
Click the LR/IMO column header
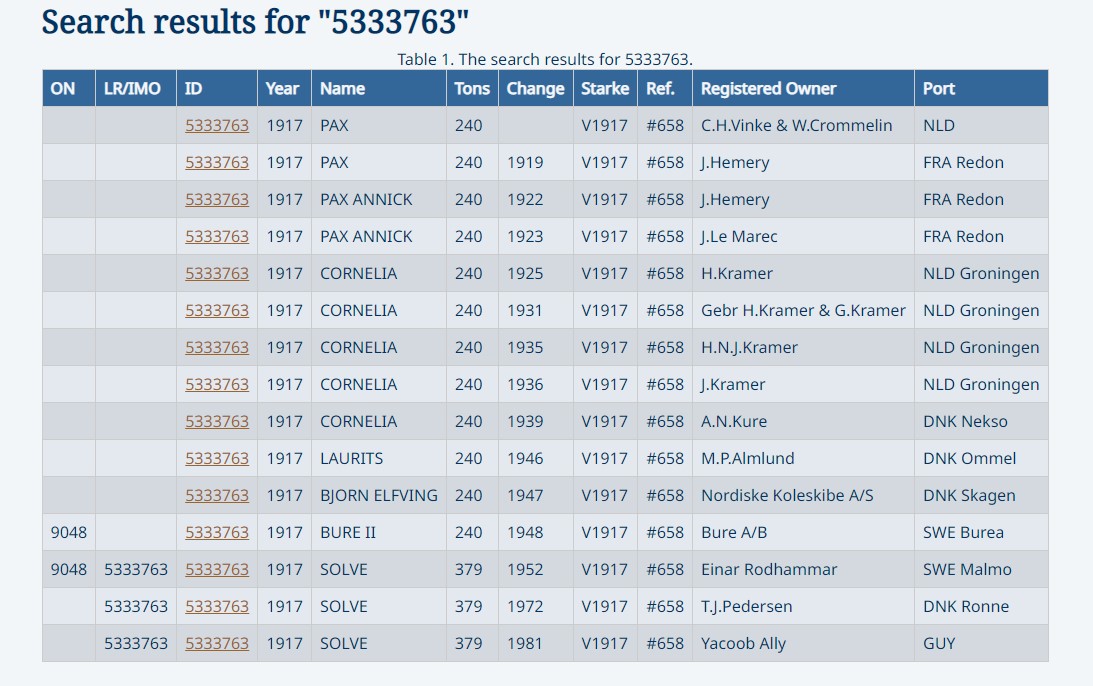(x=136, y=89)
